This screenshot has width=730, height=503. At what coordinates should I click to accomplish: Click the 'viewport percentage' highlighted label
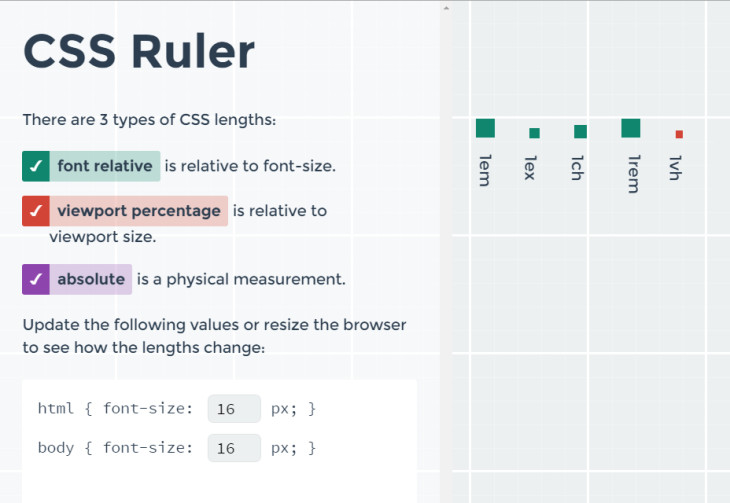(x=139, y=211)
